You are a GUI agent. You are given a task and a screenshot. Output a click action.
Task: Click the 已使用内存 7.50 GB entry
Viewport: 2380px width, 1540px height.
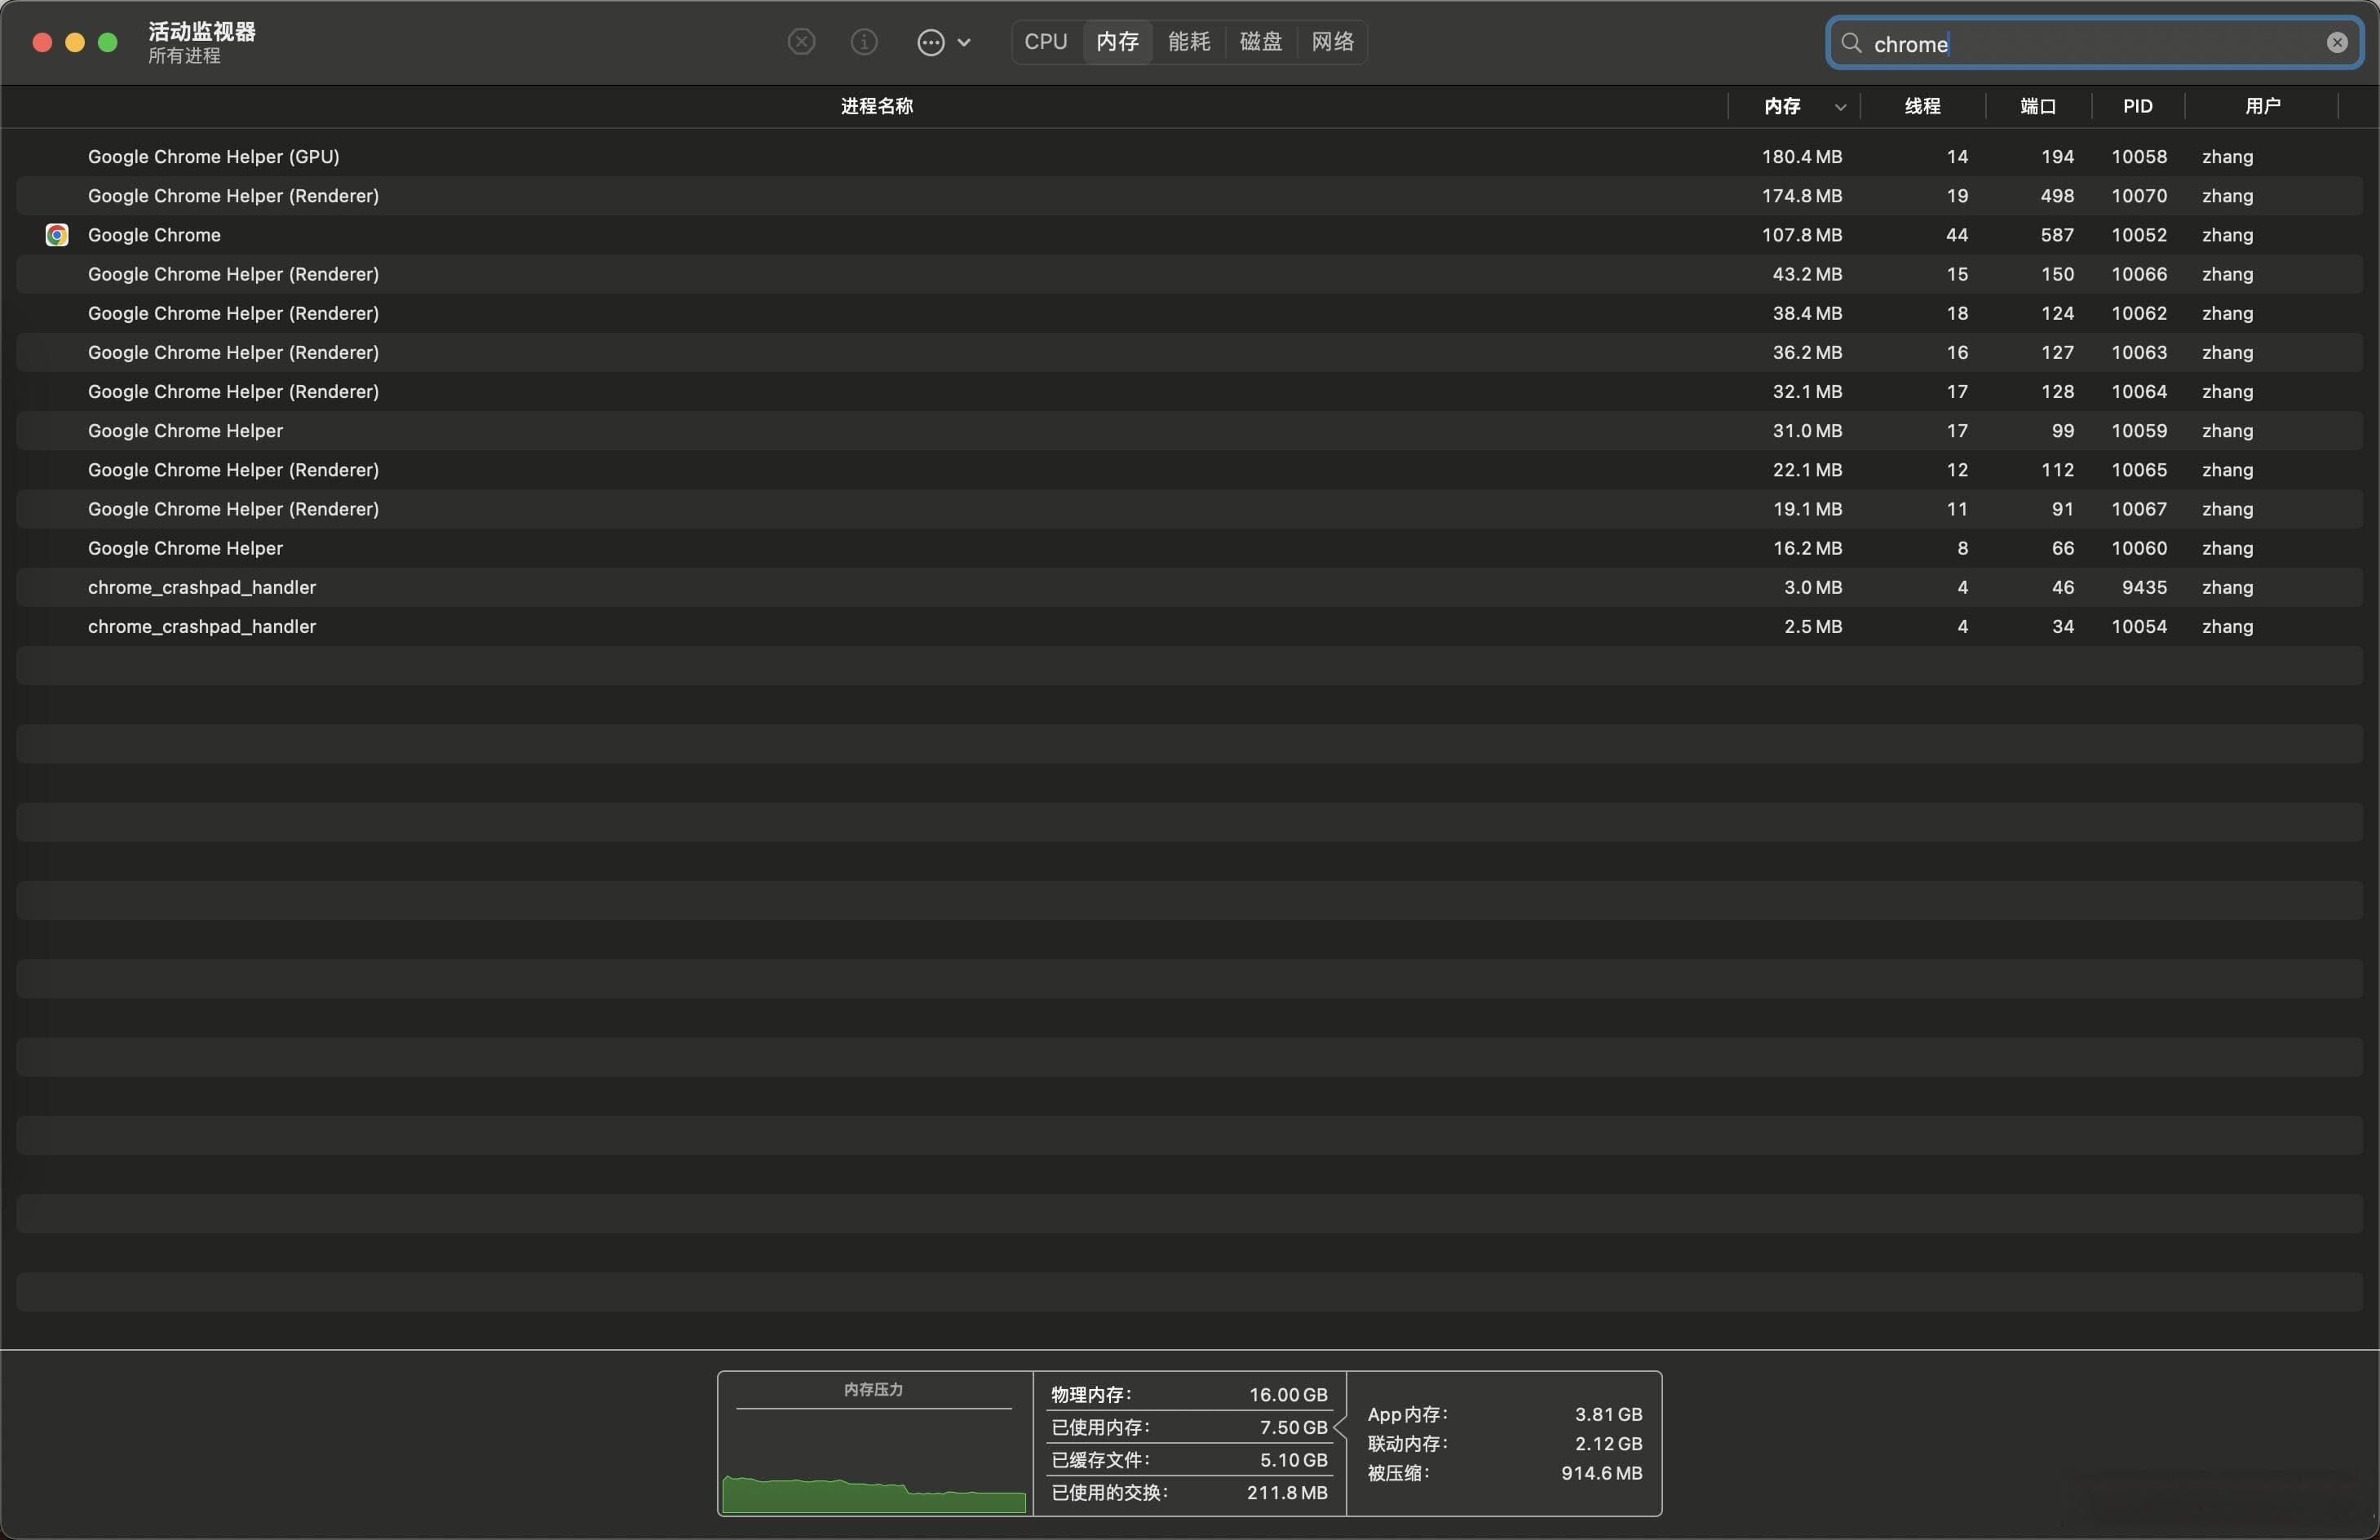[x=1189, y=1427]
